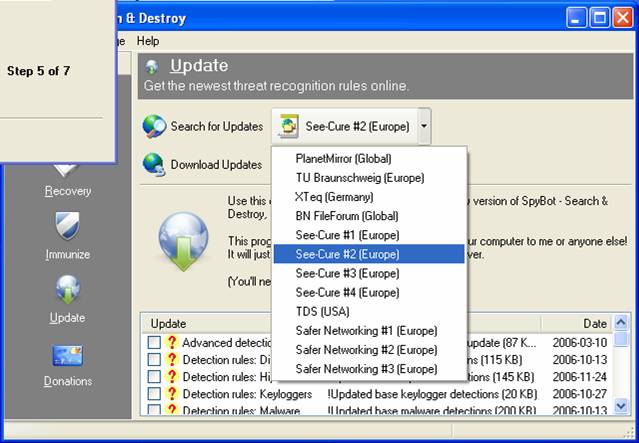Choose XTeq (Germany) mirror
Viewport: 639px width, 443px height.
(369, 197)
